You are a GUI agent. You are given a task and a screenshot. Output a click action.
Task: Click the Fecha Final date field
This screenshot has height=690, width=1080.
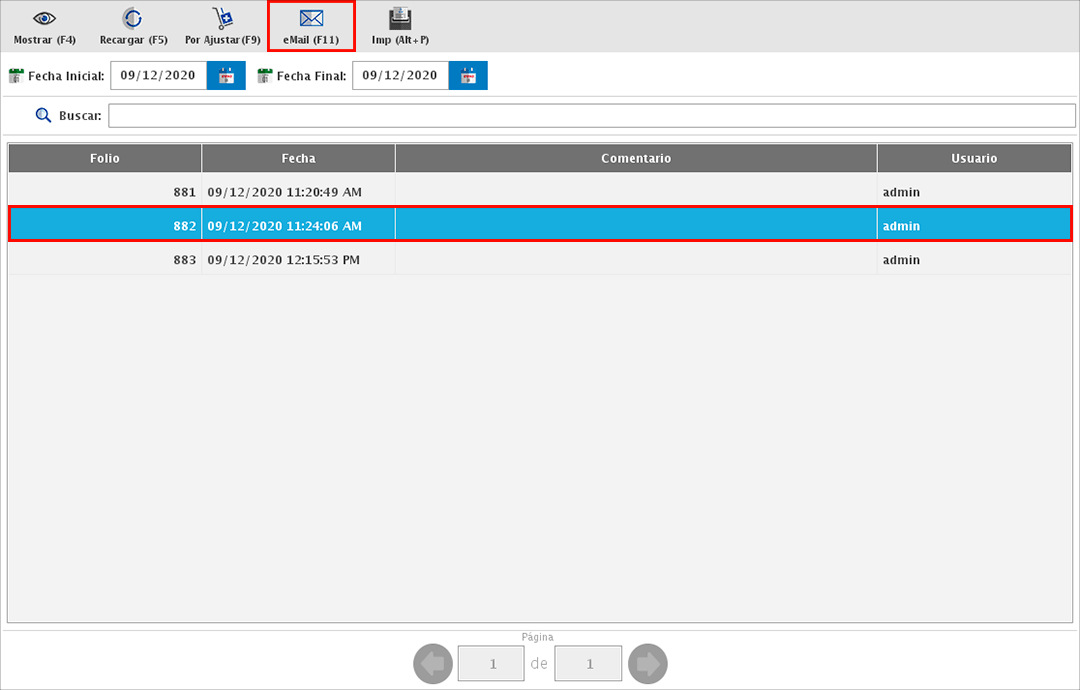pos(399,76)
